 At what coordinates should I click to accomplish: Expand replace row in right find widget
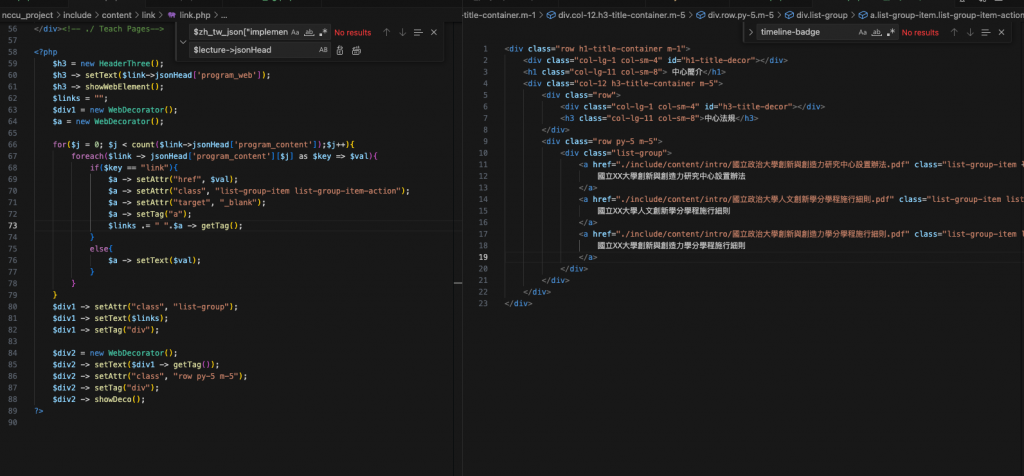750,32
